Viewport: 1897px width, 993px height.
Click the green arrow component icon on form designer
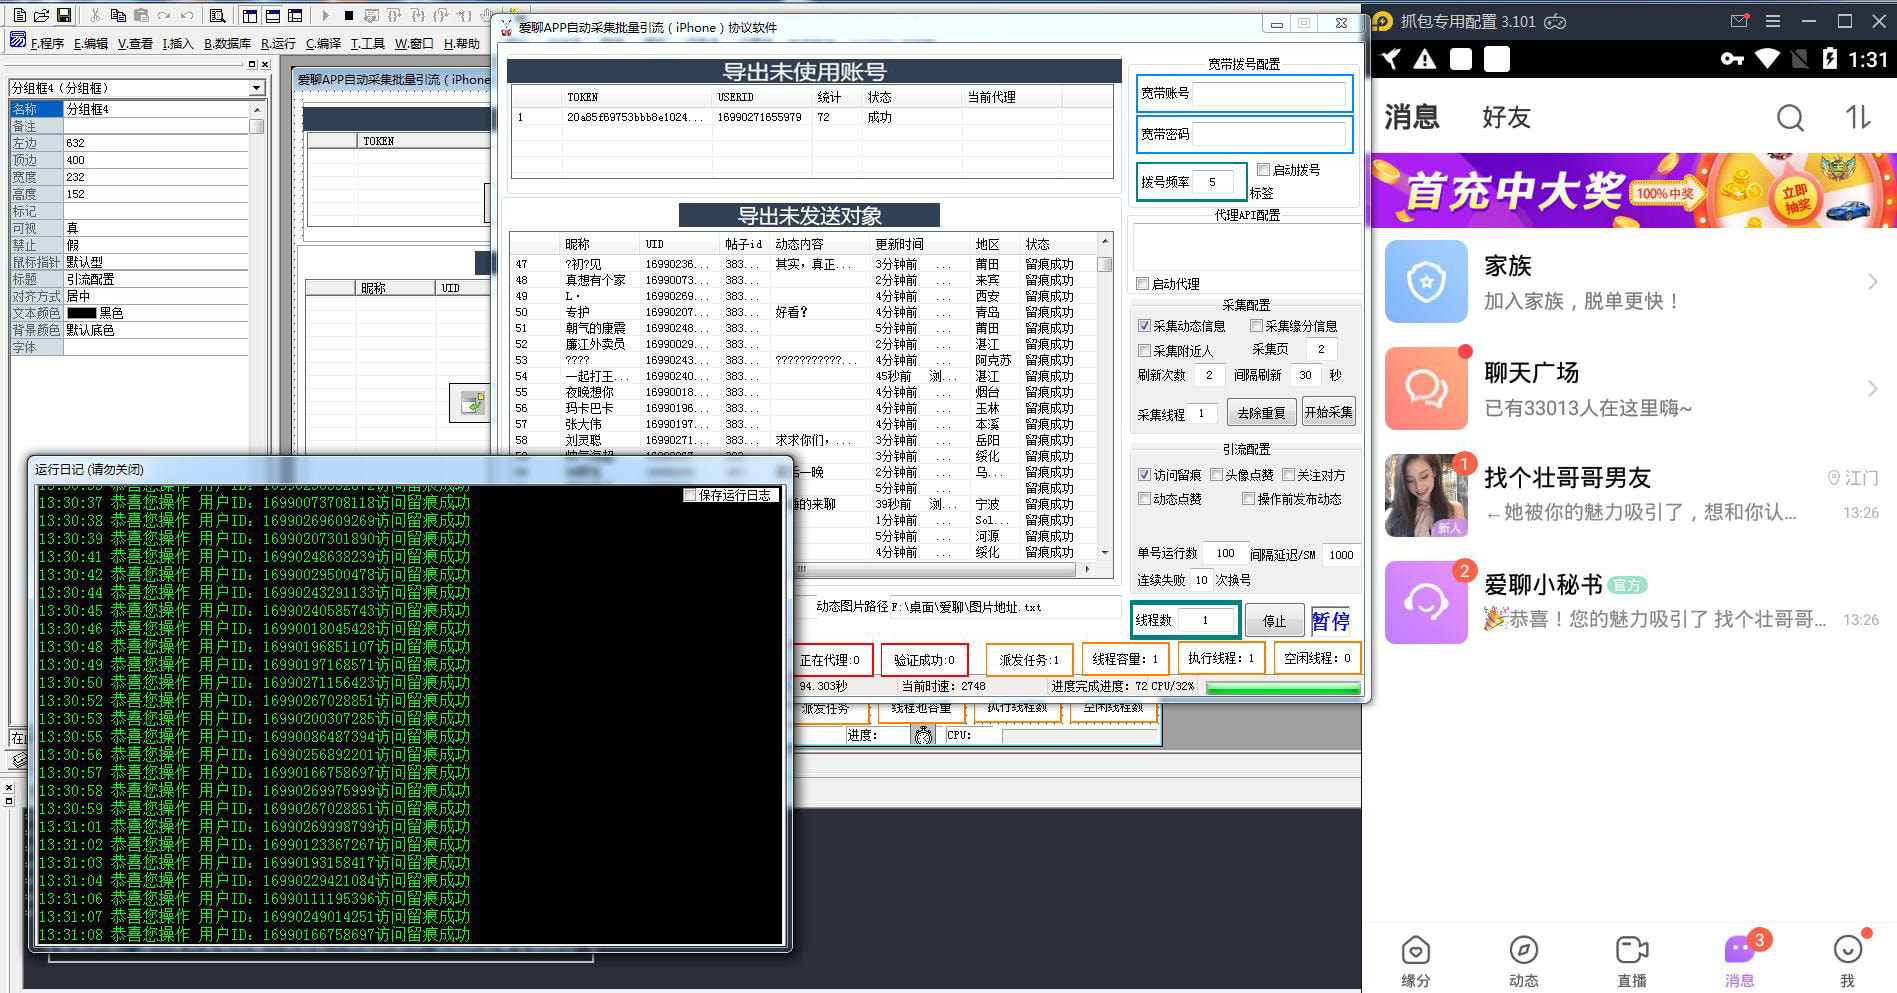[471, 403]
